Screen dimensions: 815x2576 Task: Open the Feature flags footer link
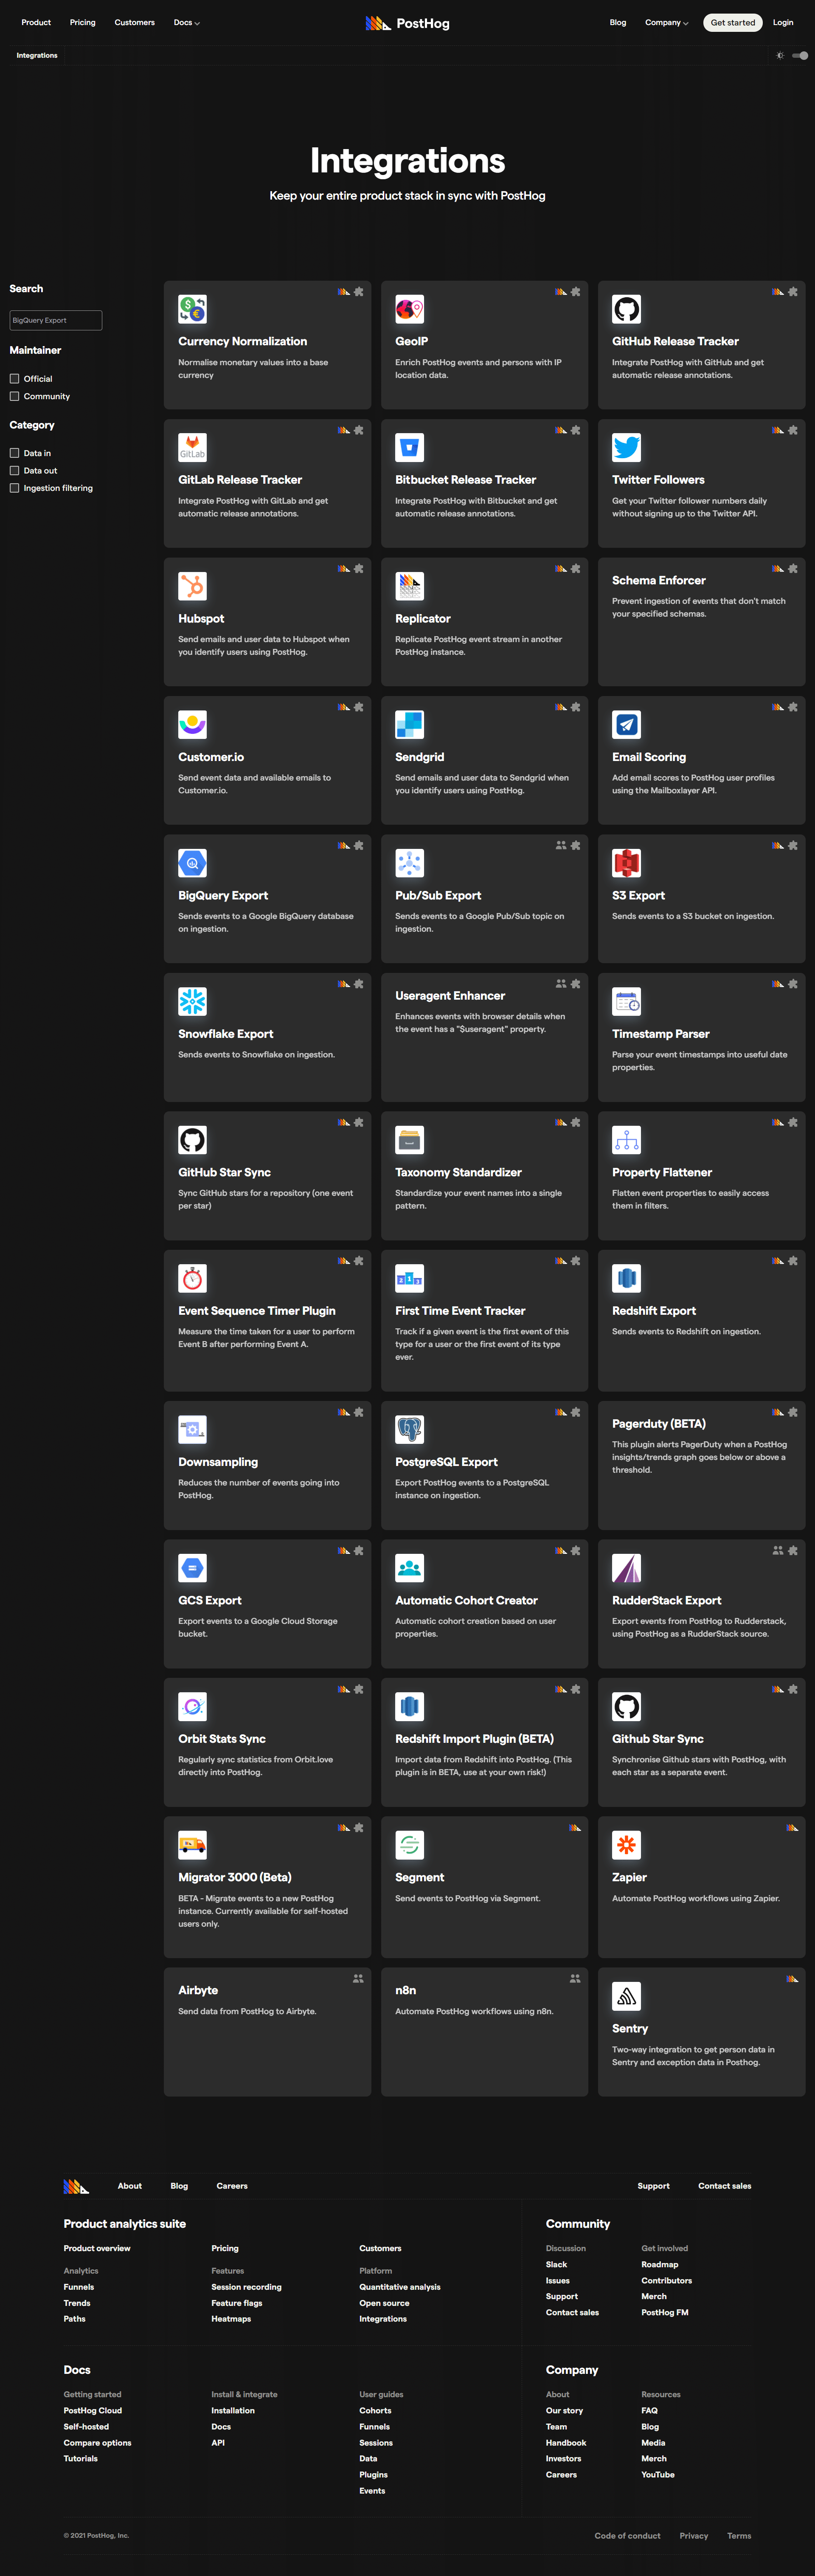237,2303
